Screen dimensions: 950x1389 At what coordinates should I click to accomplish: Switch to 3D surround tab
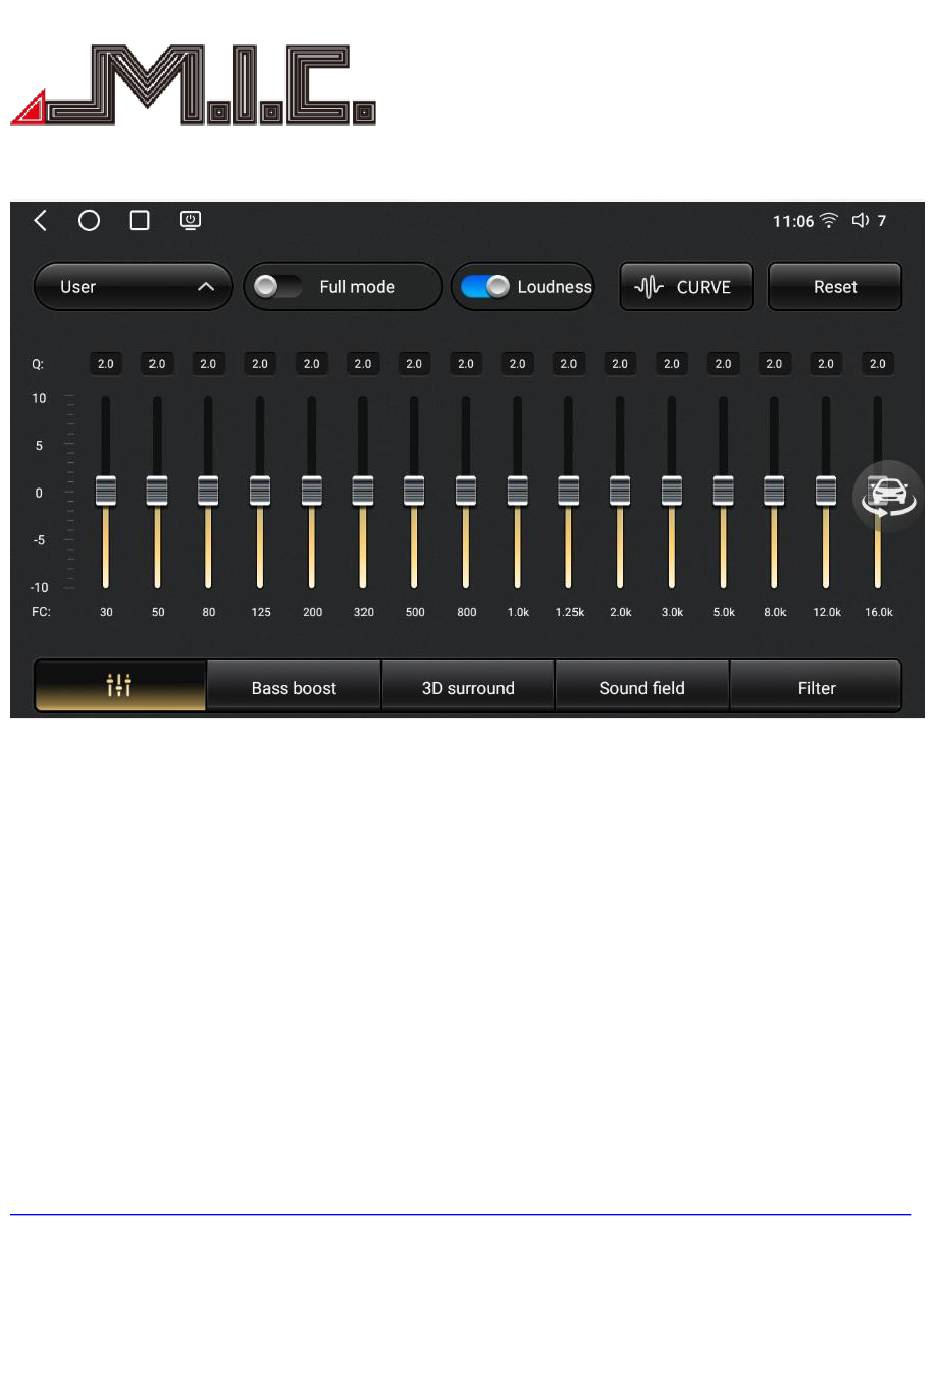468,687
